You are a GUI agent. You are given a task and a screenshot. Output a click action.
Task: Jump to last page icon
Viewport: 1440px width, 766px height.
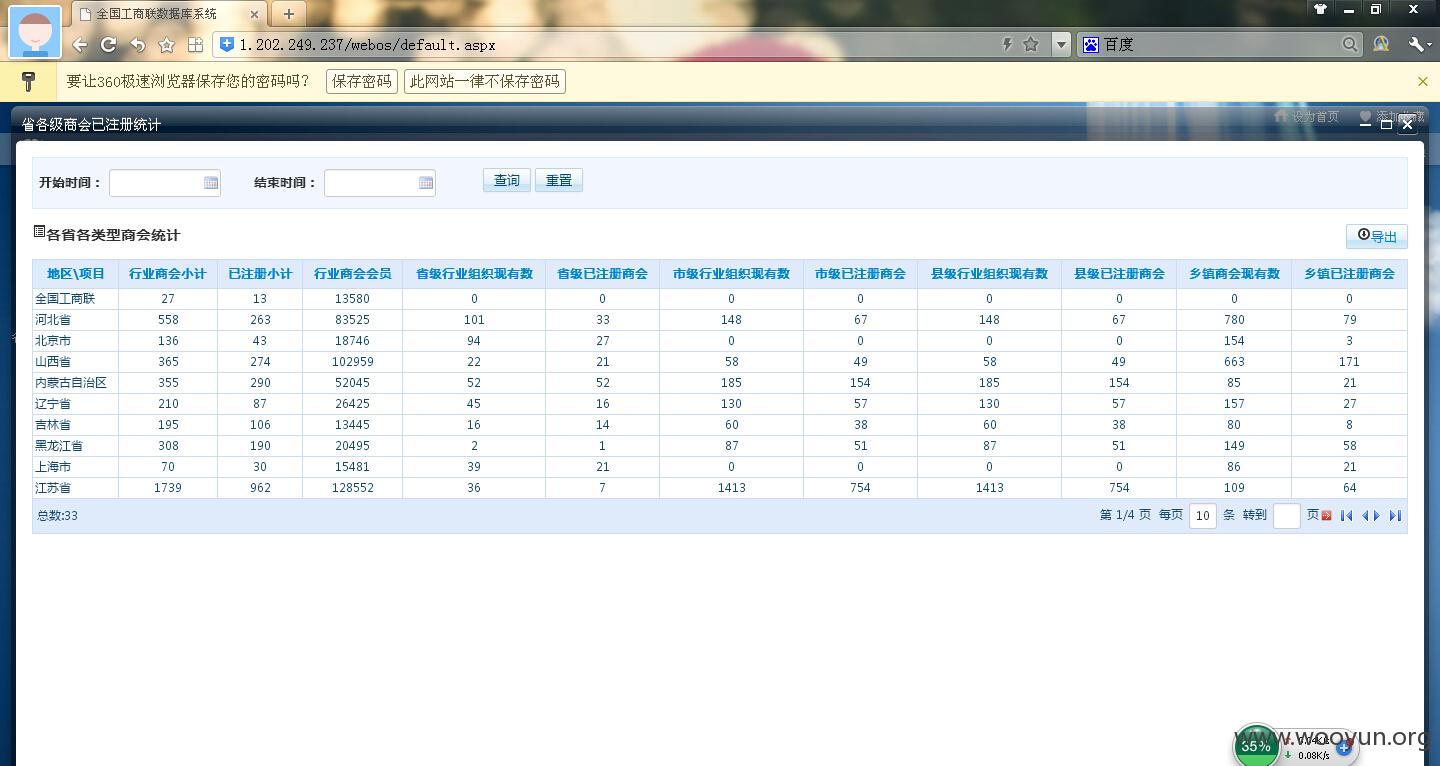tap(1395, 516)
